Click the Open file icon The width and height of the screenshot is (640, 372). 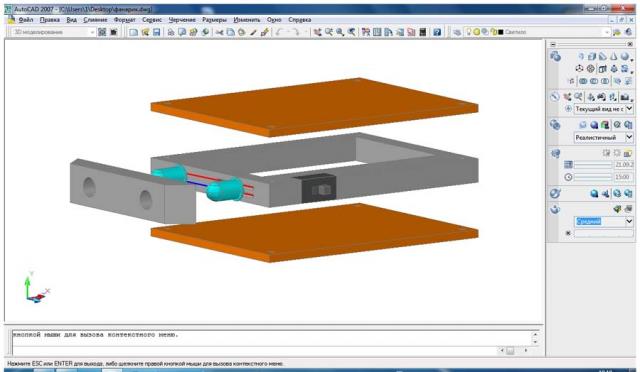[x=145, y=32]
